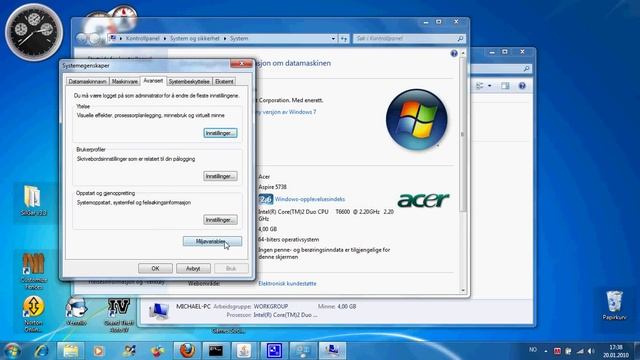Switch to the System window taskbar icon
The image size is (640, 360).
(x=332, y=351)
